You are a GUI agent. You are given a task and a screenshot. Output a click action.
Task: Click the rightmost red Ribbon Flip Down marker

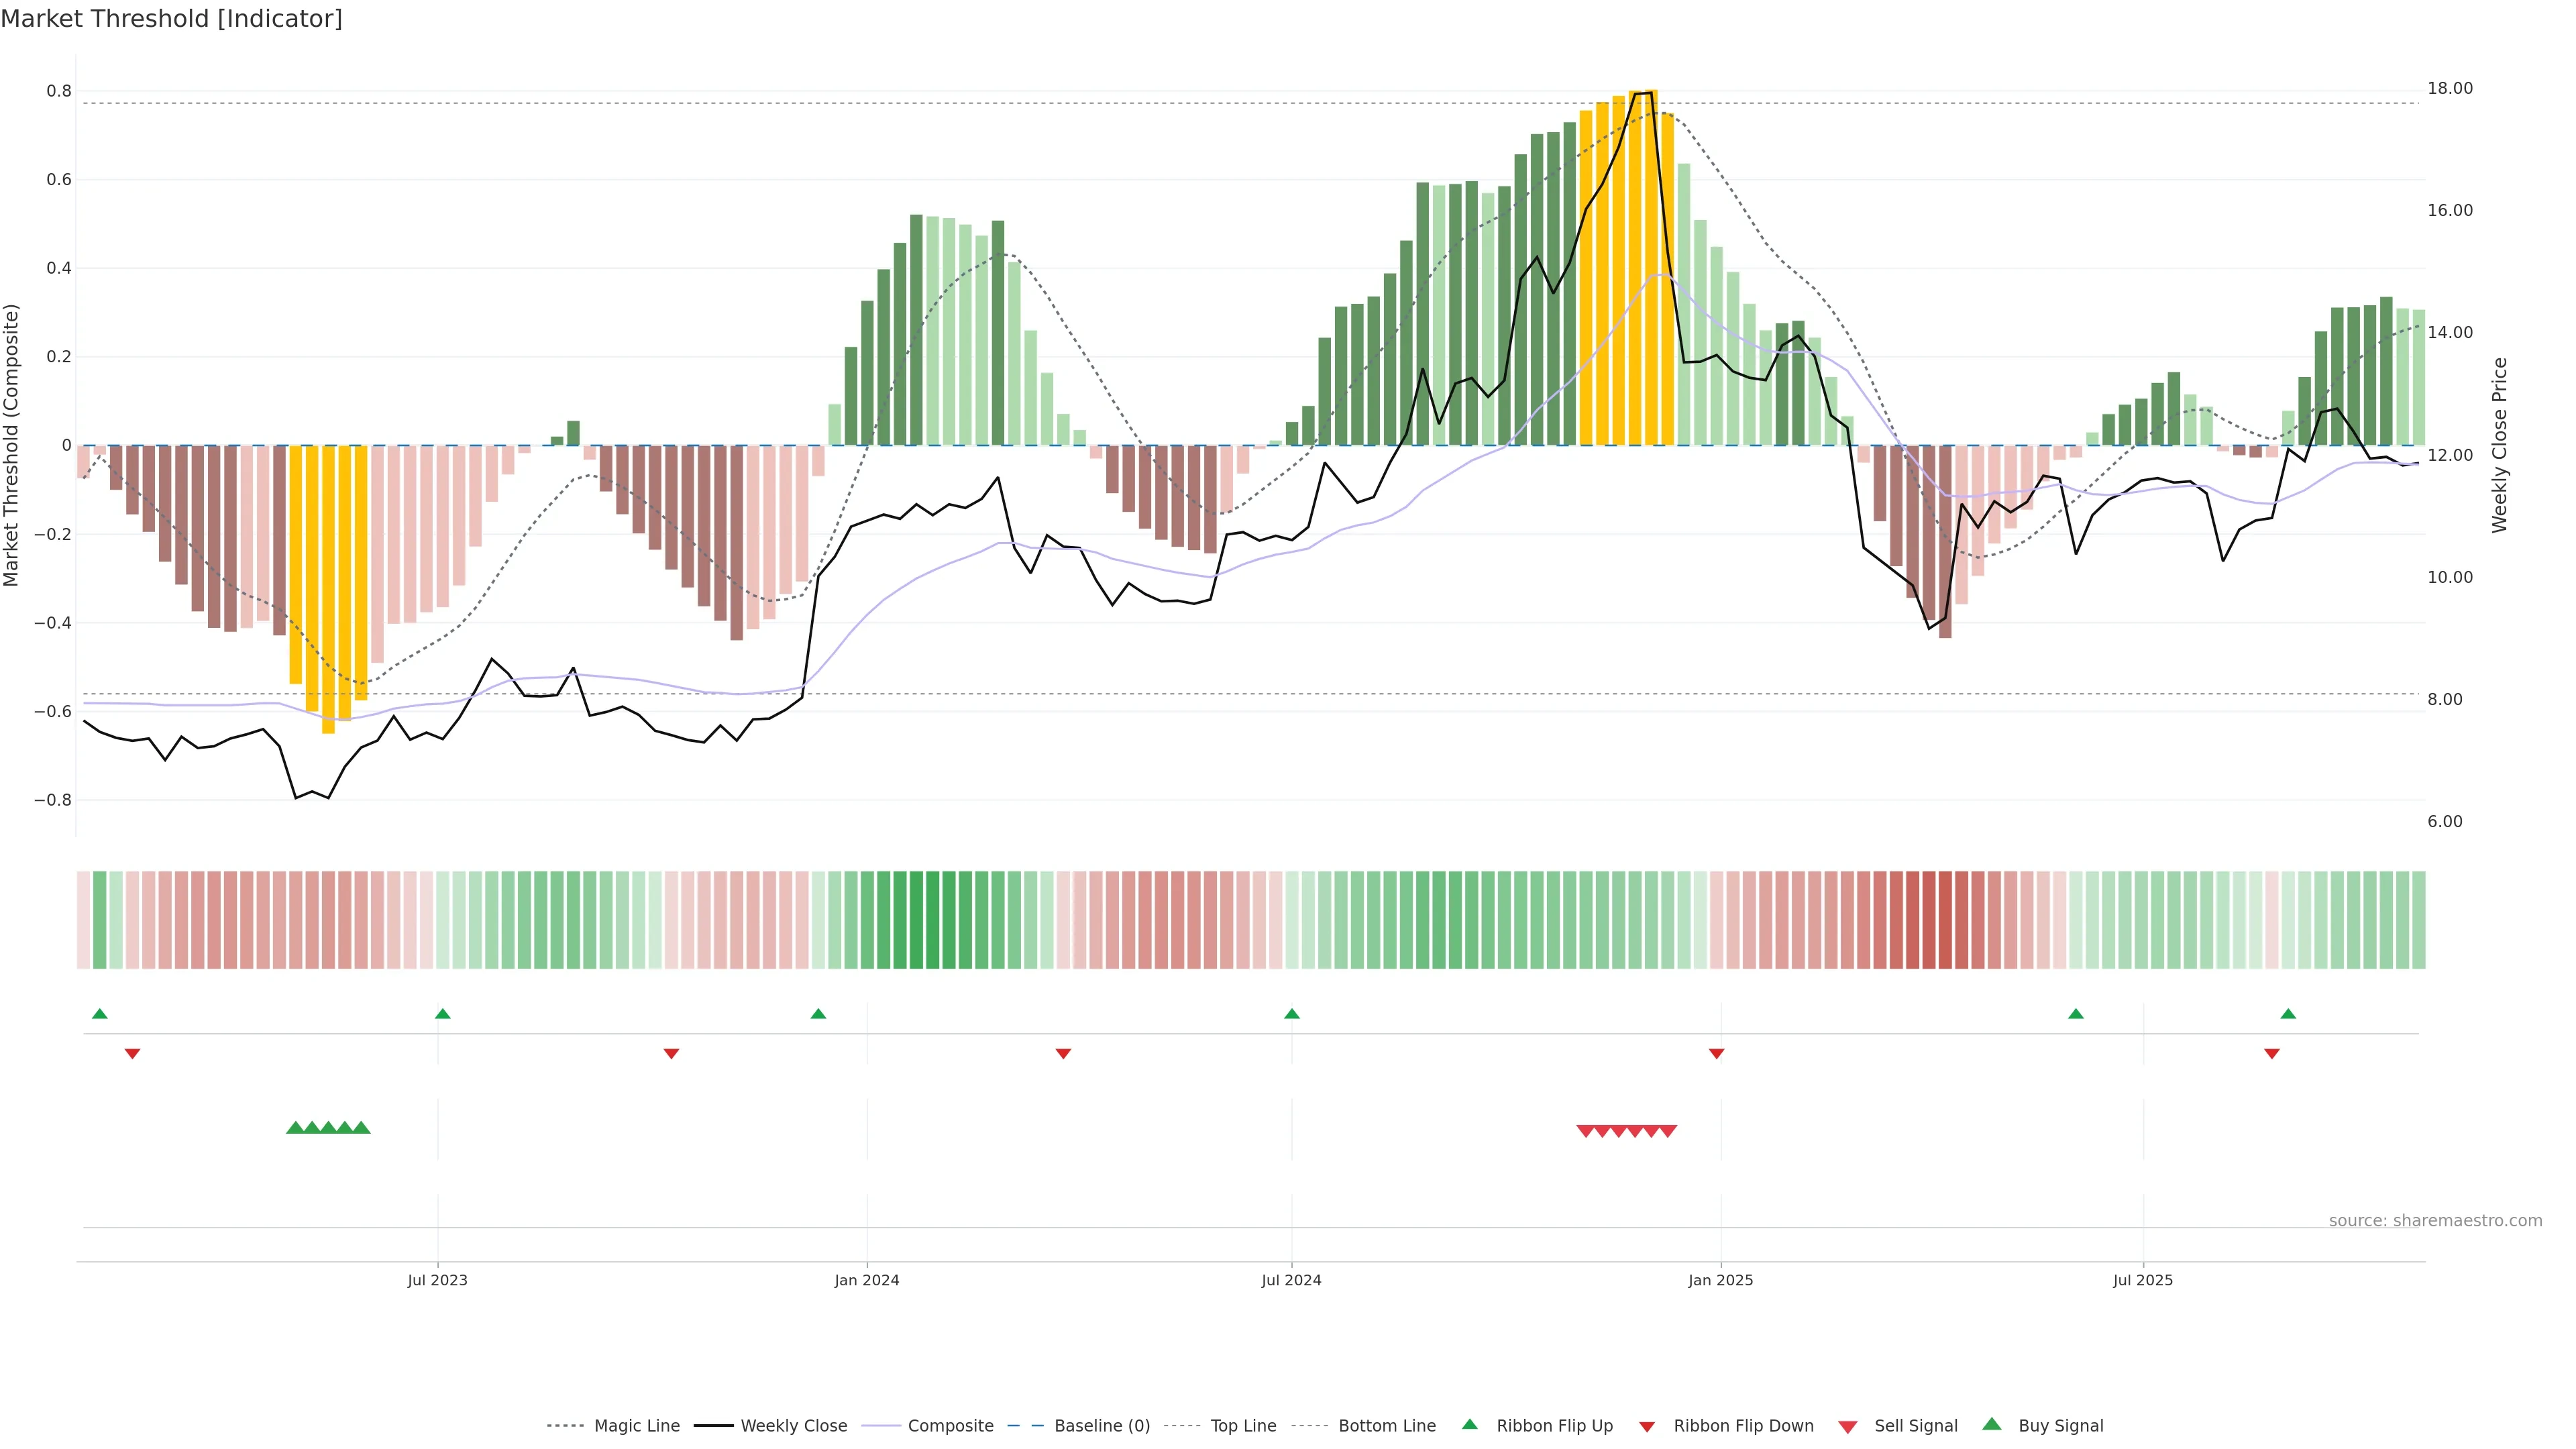(2271, 1053)
